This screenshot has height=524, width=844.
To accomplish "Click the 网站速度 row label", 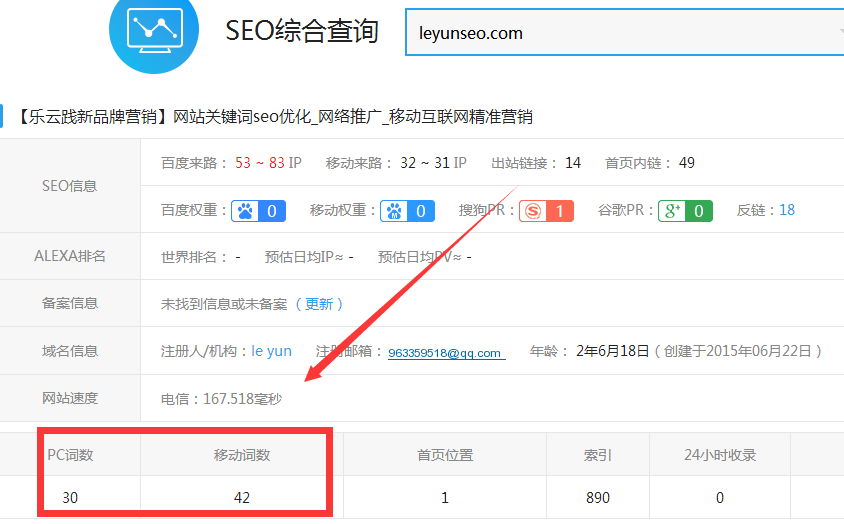I will 69,399.
